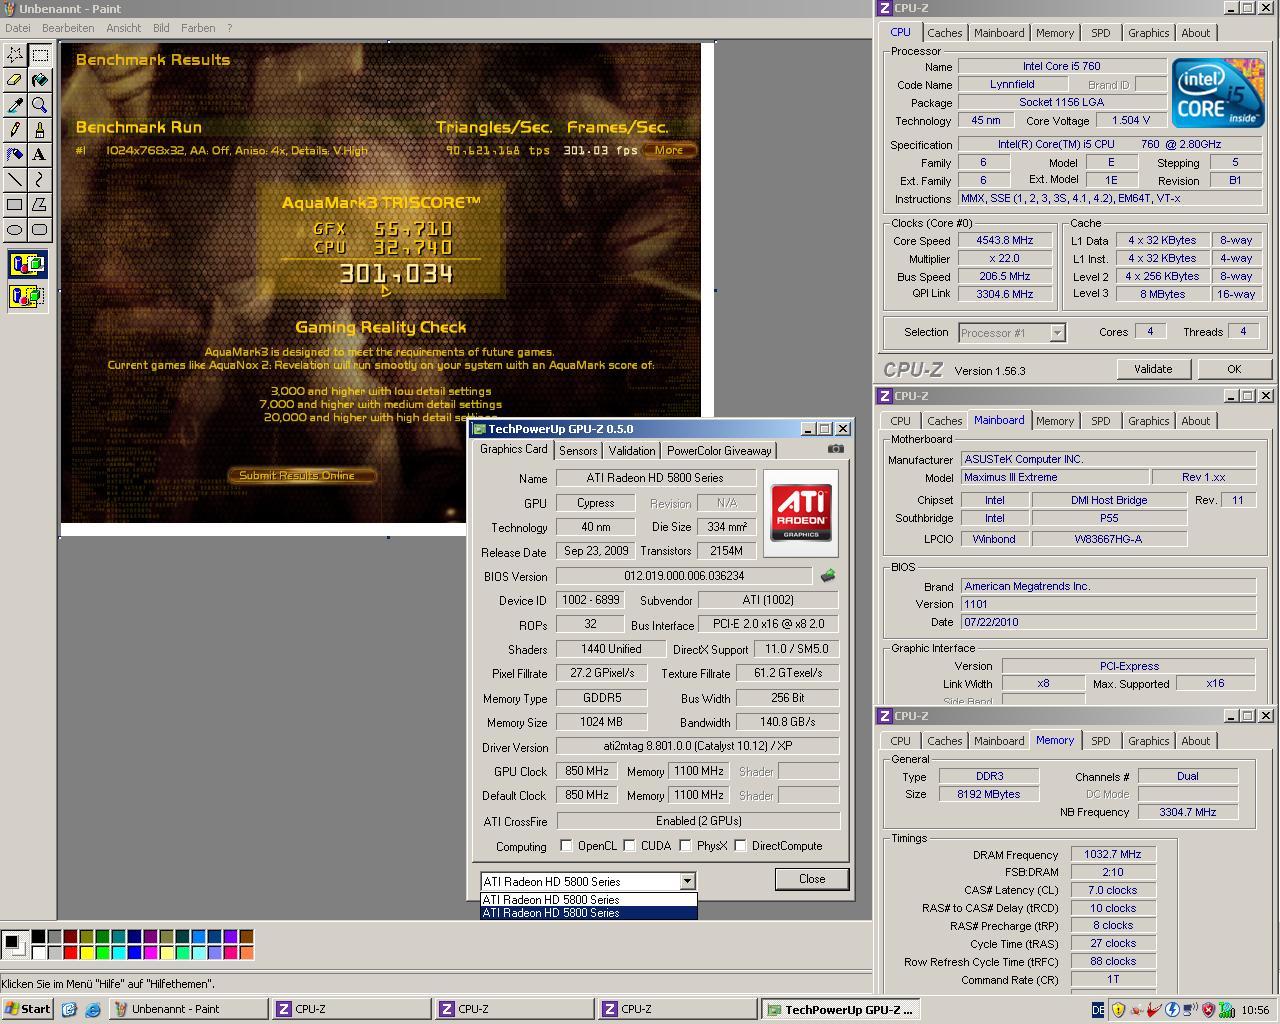Select the Curve tool in Paint
1280x1024 pixels.
tap(40, 180)
